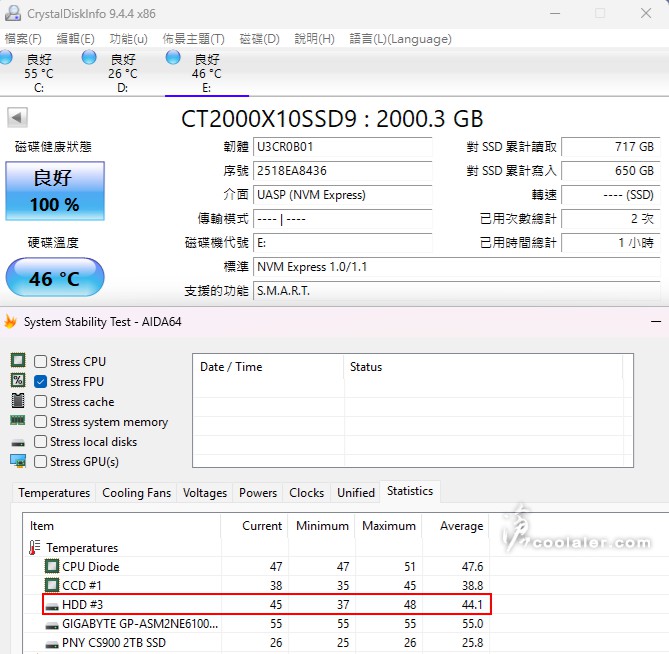Click the thermometer icon next to Temperatures

(35, 547)
